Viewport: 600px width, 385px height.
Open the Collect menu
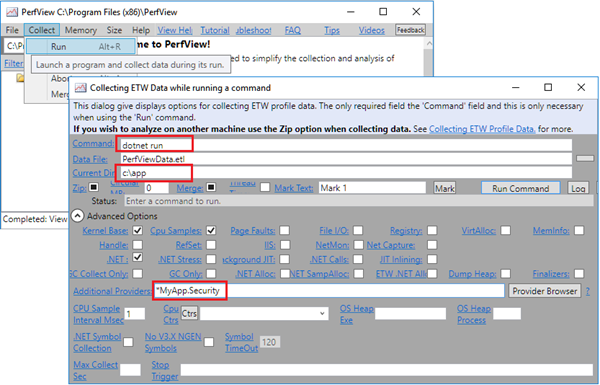coord(42,30)
